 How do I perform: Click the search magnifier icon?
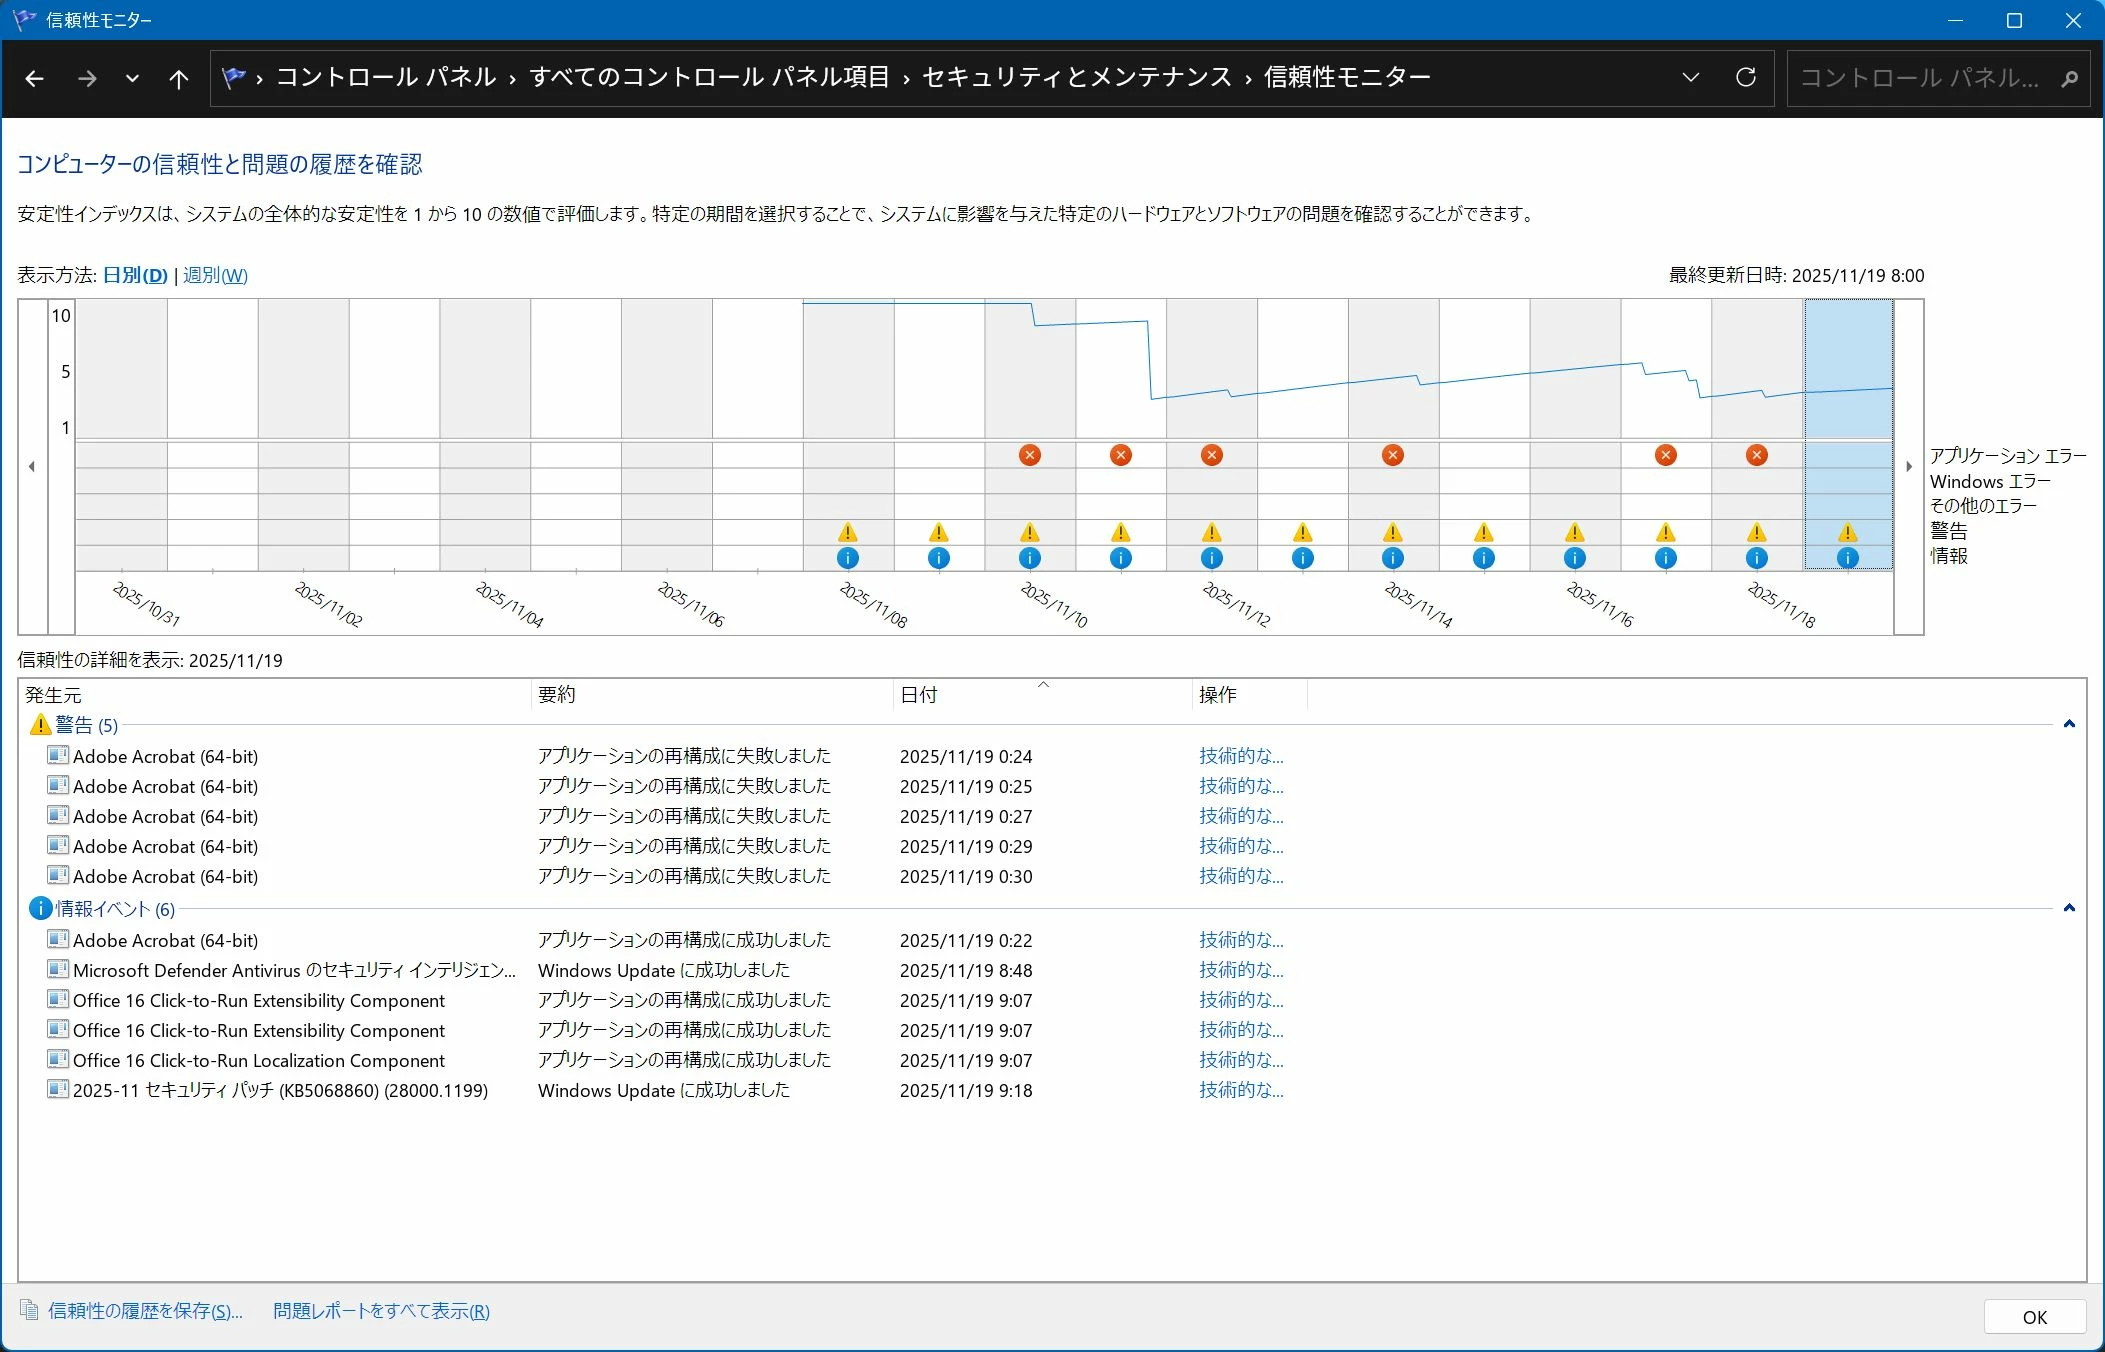pyautogui.click(x=2069, y=78)
